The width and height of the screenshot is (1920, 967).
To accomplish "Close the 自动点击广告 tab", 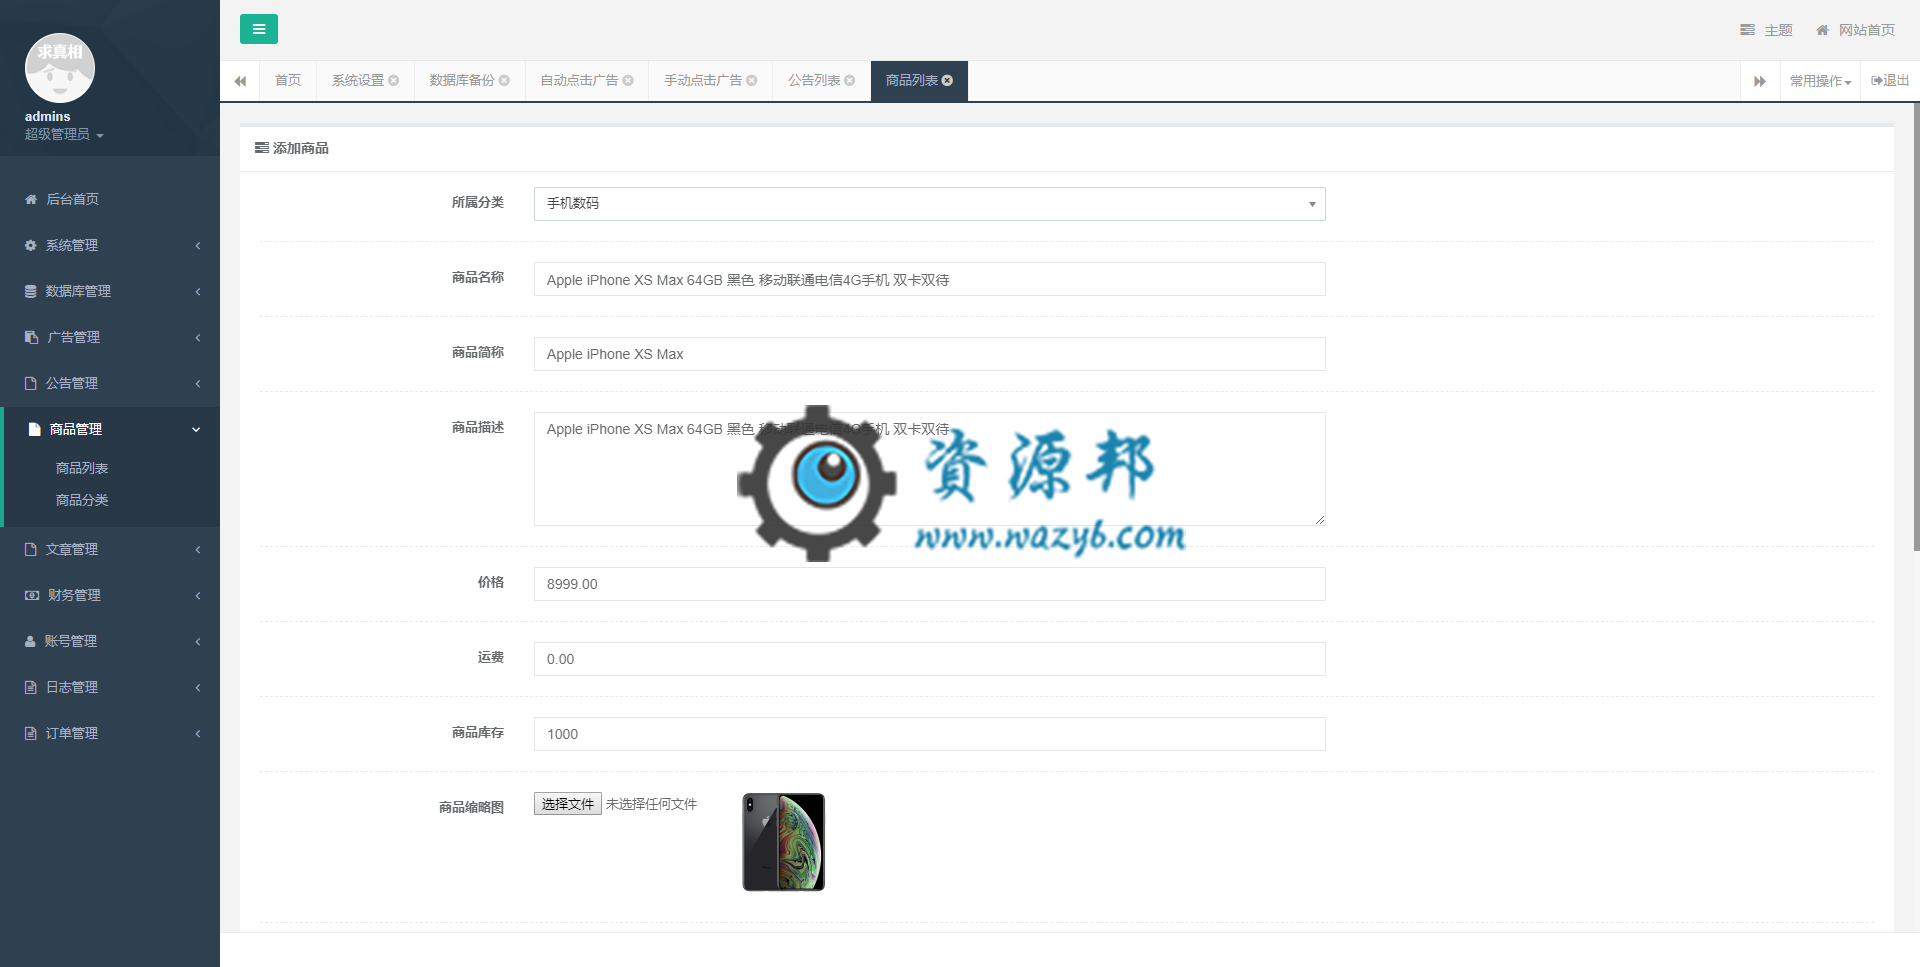I will pyautogui.click(x=628, y=81).
